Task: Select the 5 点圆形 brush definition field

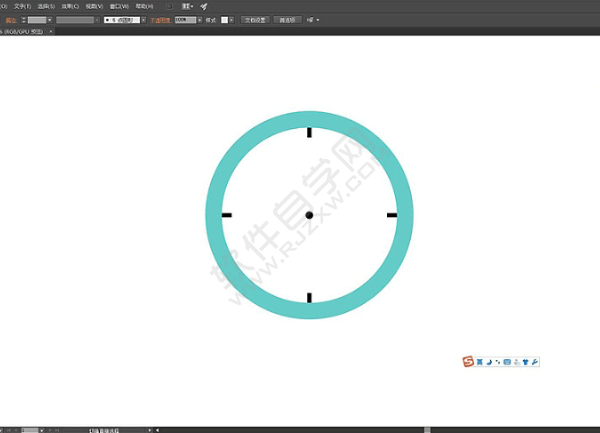Action: (122, 20)
